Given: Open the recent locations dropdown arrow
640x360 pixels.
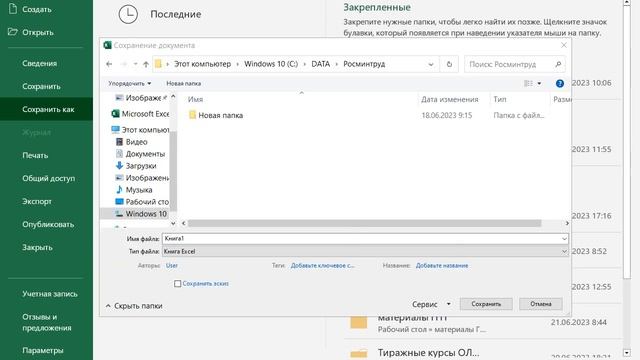Looking at the screenshot, I should coord(135,64).
